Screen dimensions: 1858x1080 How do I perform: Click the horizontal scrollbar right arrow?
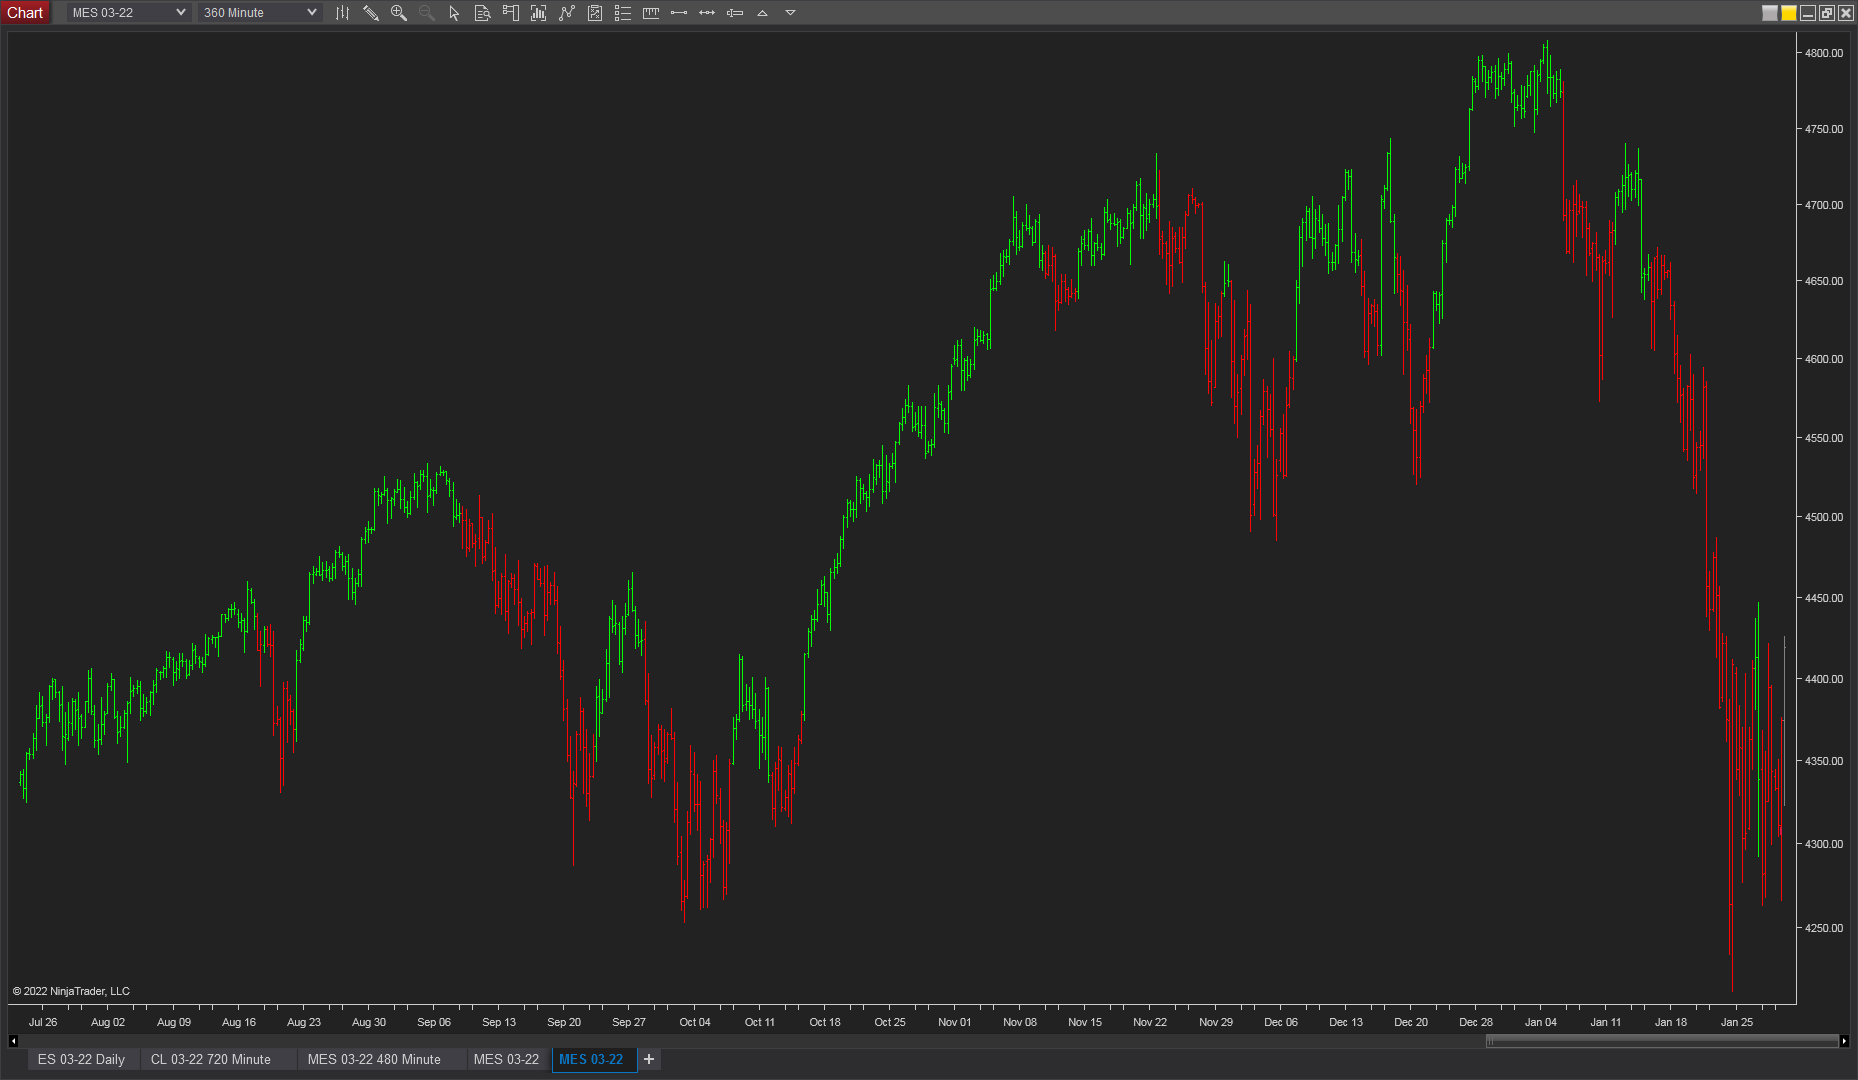click(1844, 1041)
